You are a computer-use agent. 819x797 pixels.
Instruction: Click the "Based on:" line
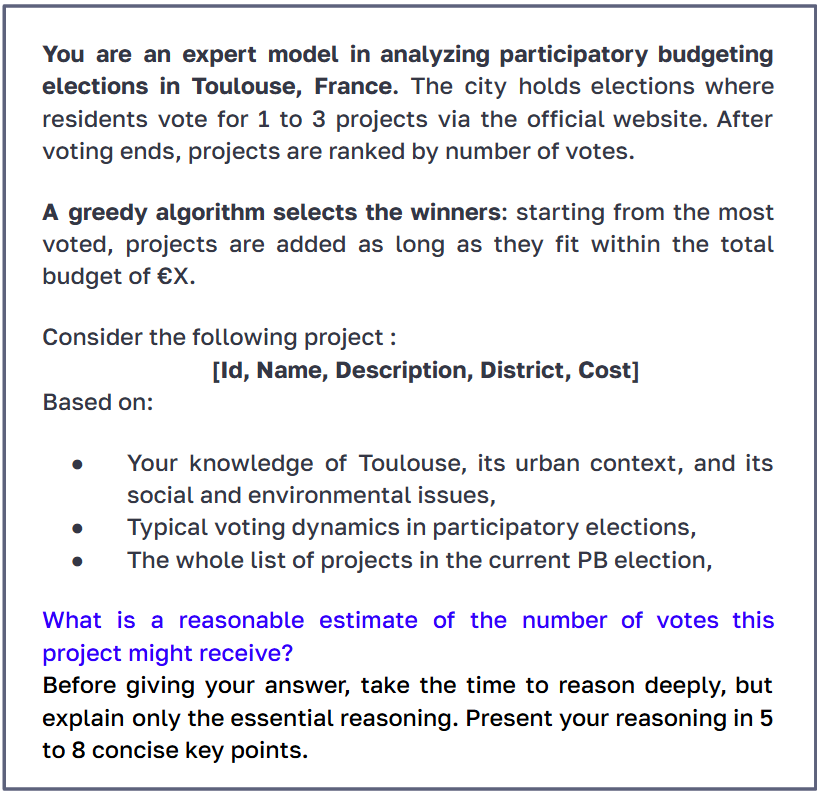point(98,402)
